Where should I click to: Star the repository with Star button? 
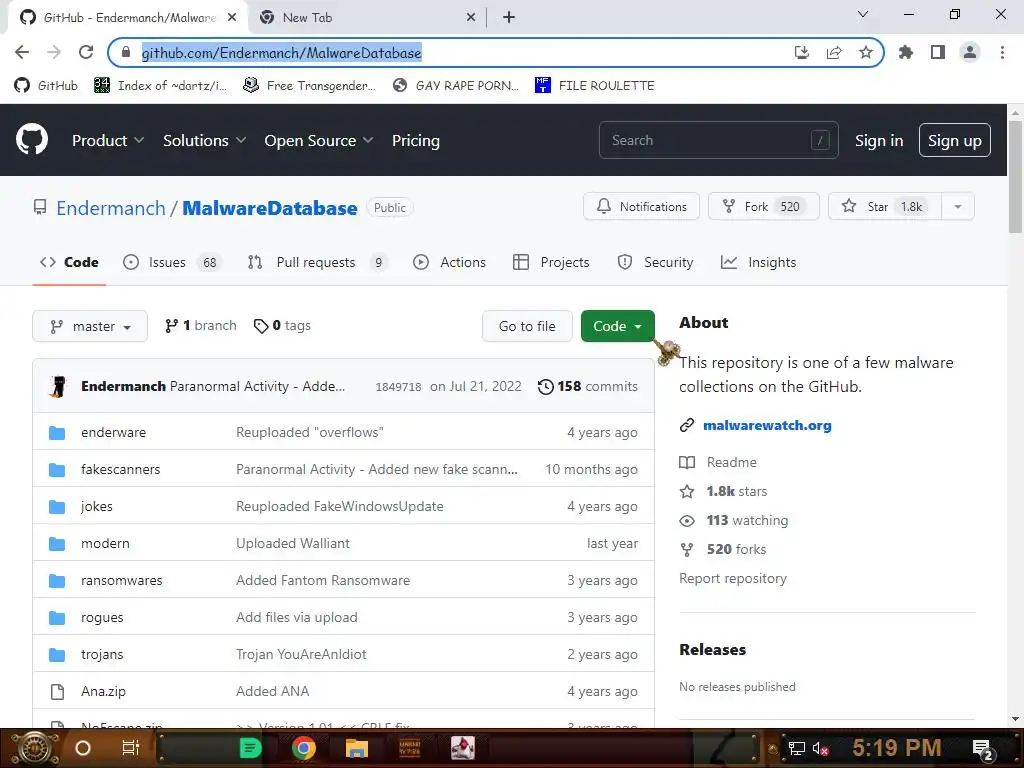pos(884,206)
